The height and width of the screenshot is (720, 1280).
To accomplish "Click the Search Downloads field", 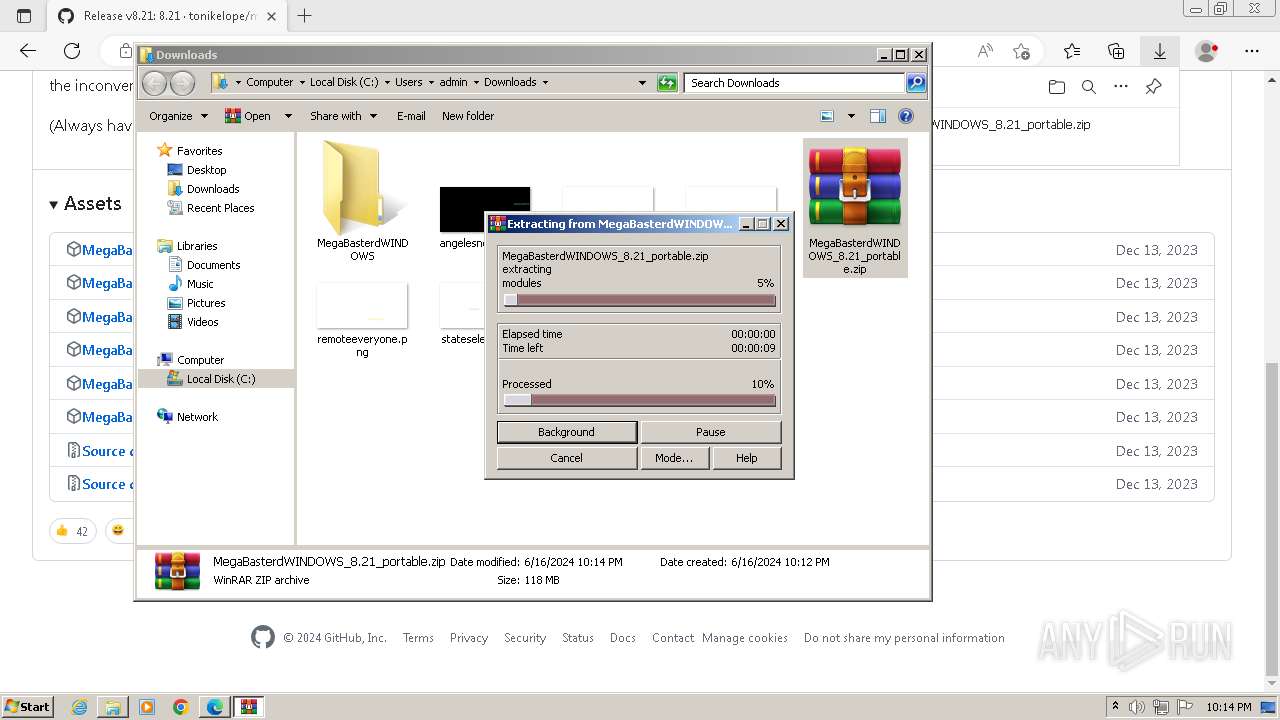I will pyautogui.click(x=795, y=83).
